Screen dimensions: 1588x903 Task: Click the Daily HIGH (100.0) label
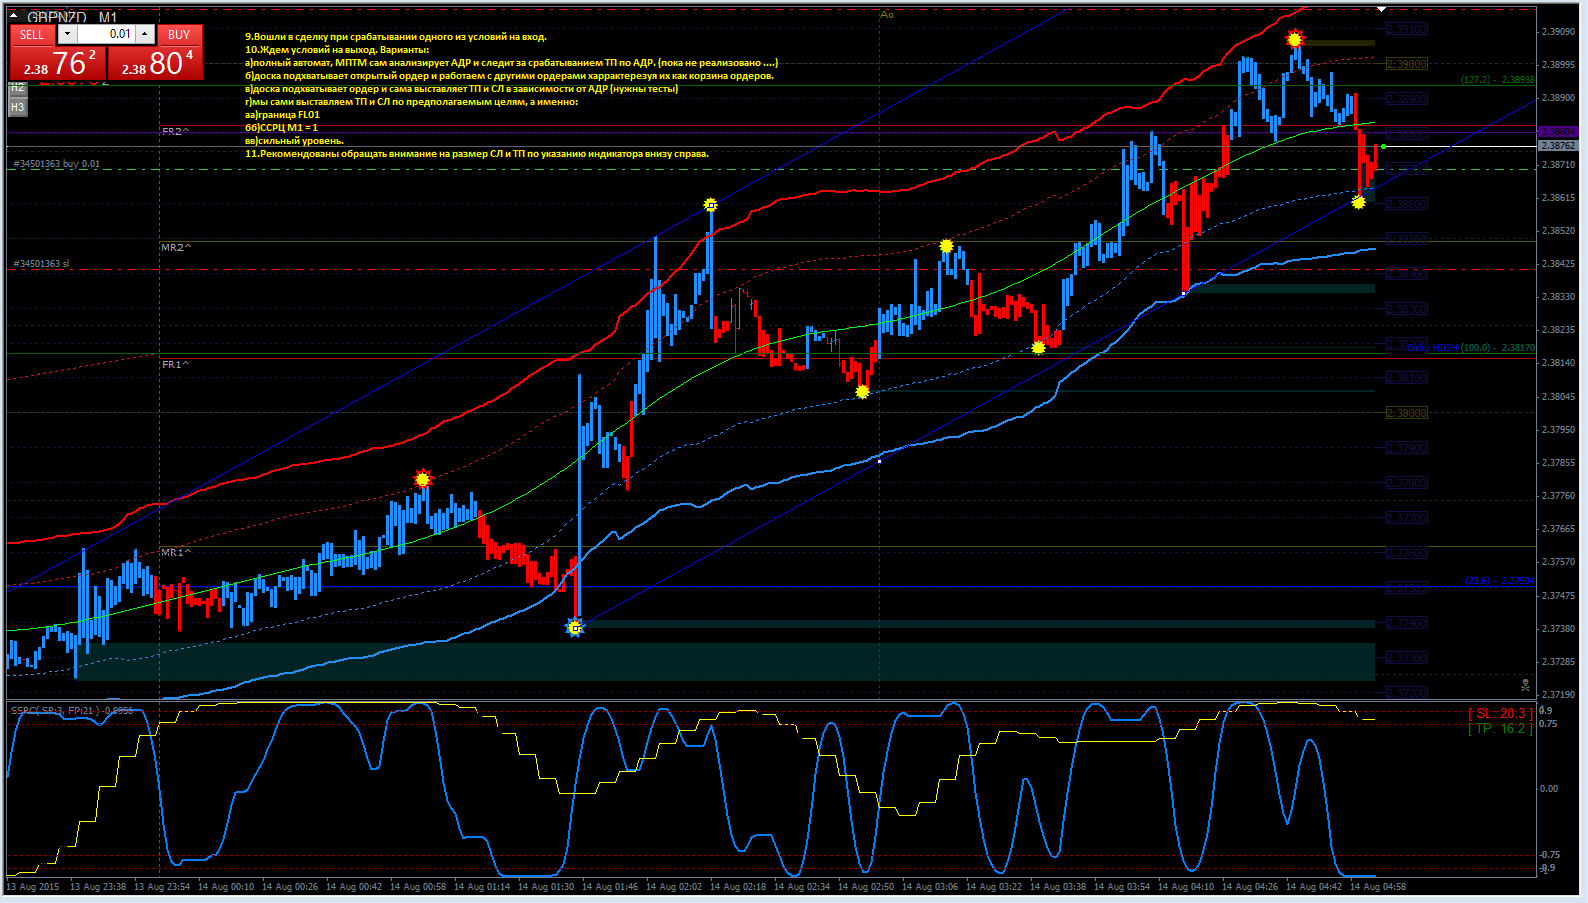1471,348
